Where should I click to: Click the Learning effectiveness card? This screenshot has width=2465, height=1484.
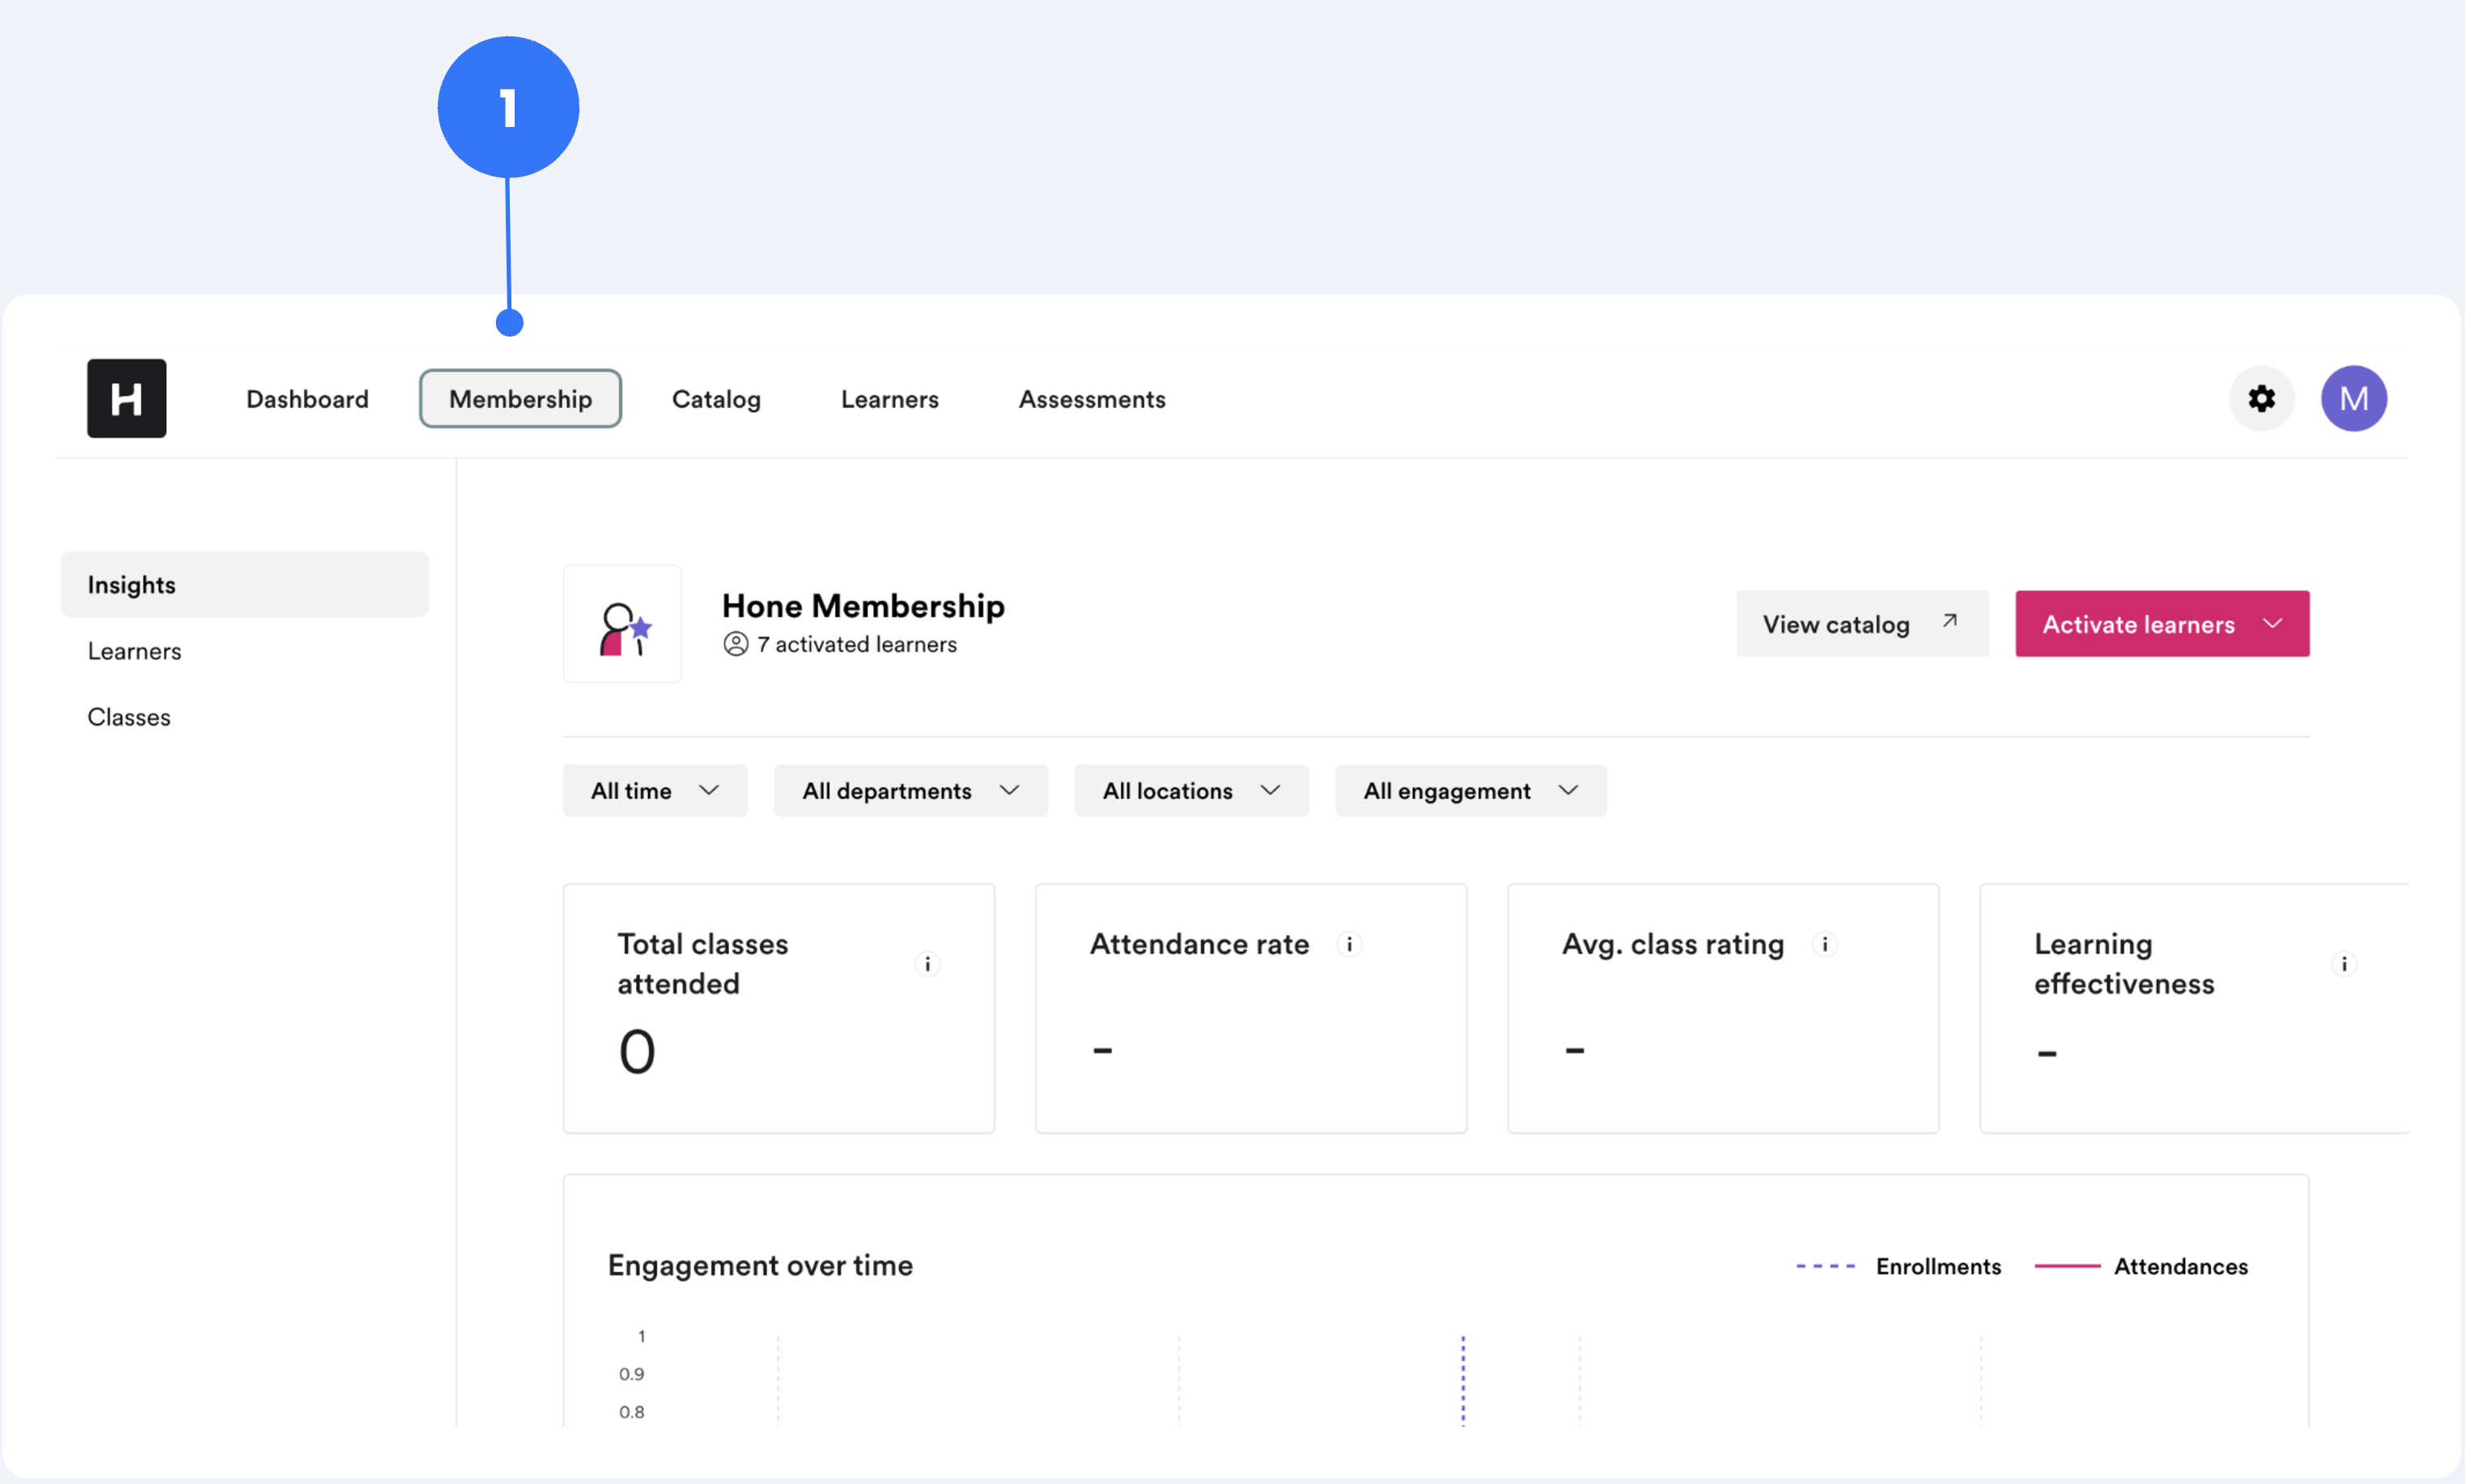point(2194,1008)
